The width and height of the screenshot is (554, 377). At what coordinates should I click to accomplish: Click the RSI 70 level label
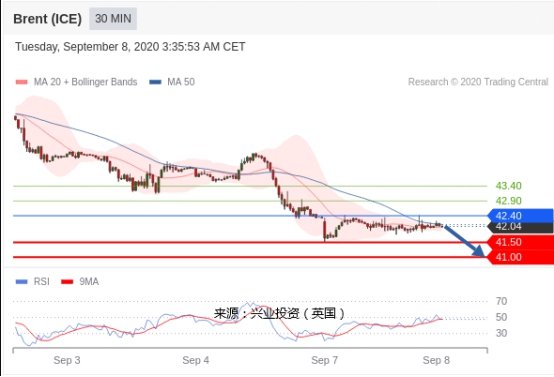(x=501, y=301)
